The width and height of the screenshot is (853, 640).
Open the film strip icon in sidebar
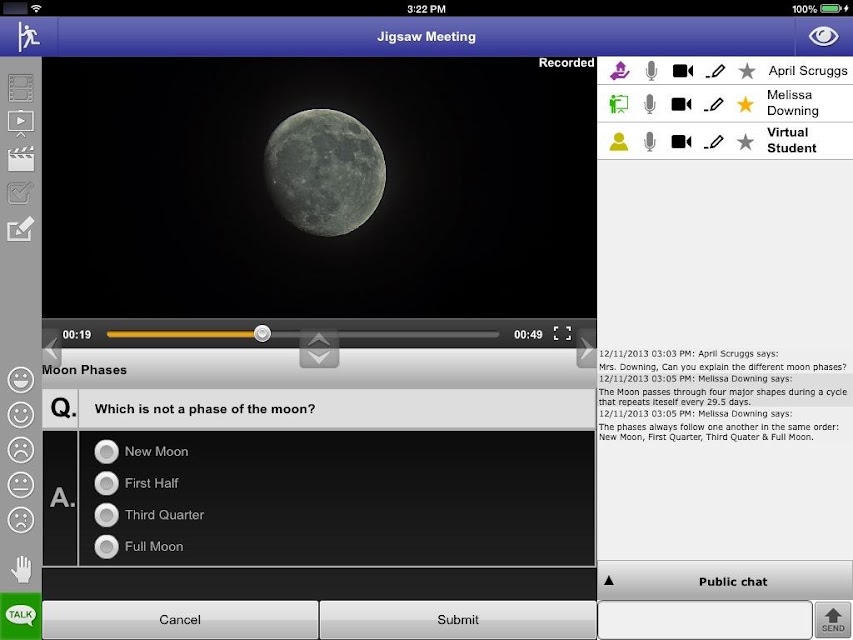pos(21,88)
